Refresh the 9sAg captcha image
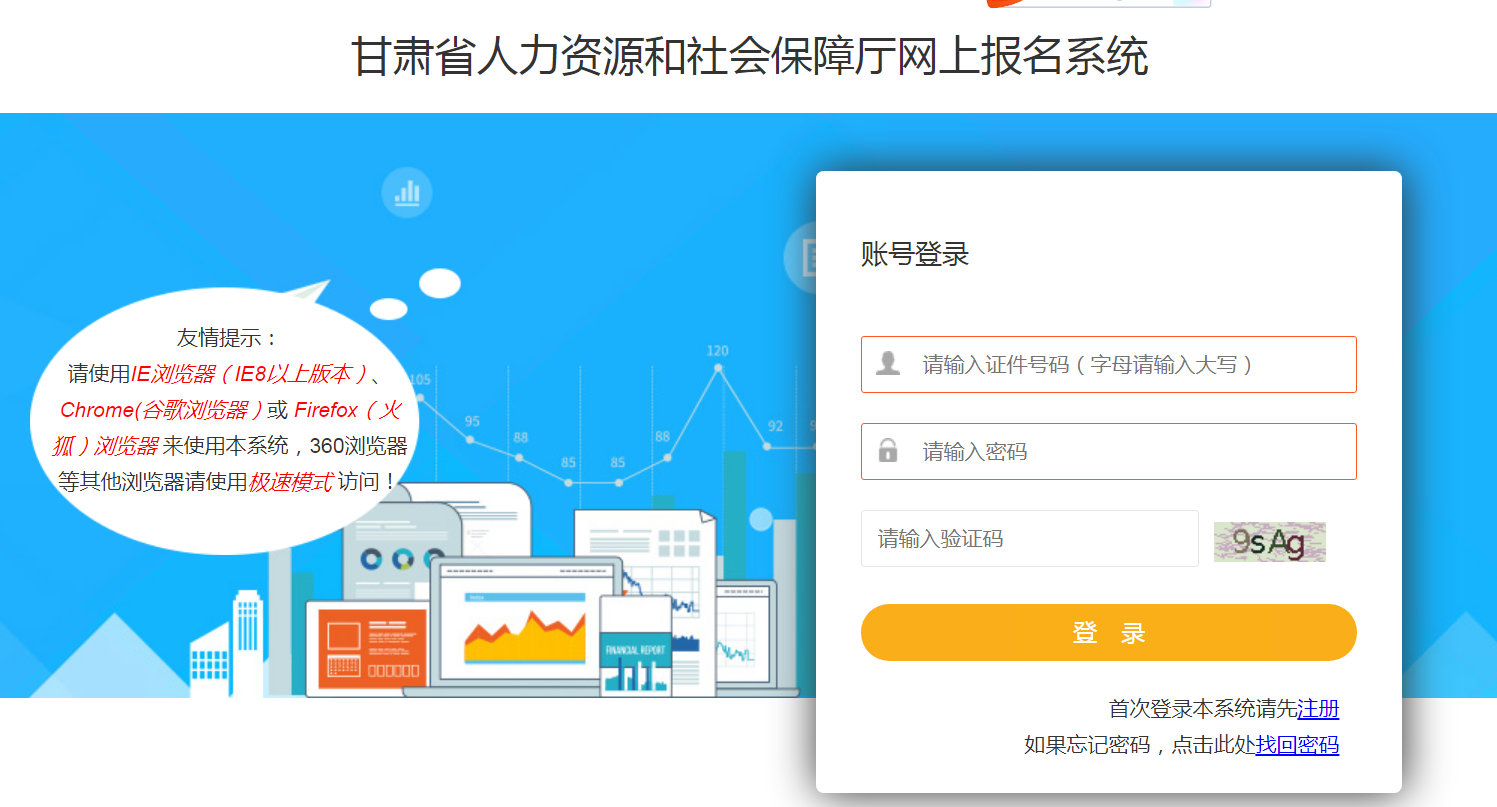The width and height of the screenshot is (1497, 807). 1270,542
